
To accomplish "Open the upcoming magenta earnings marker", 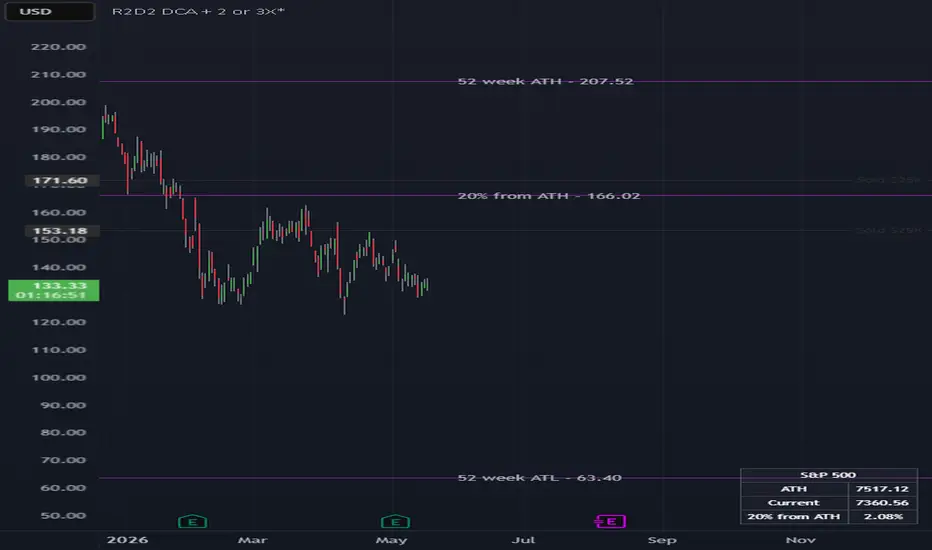I will click(610, 521).
